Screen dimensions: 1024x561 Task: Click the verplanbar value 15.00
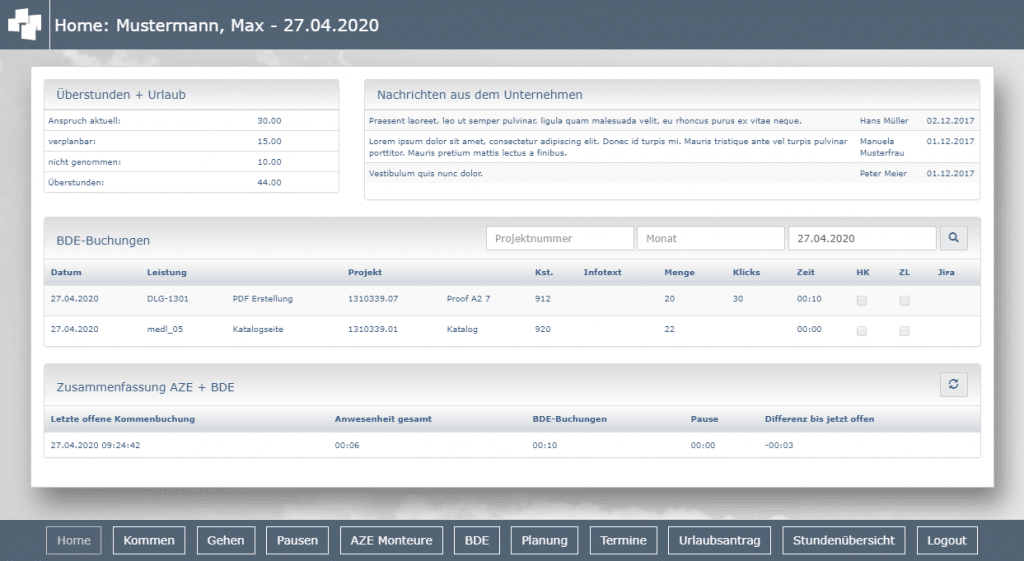coord(269,141)
